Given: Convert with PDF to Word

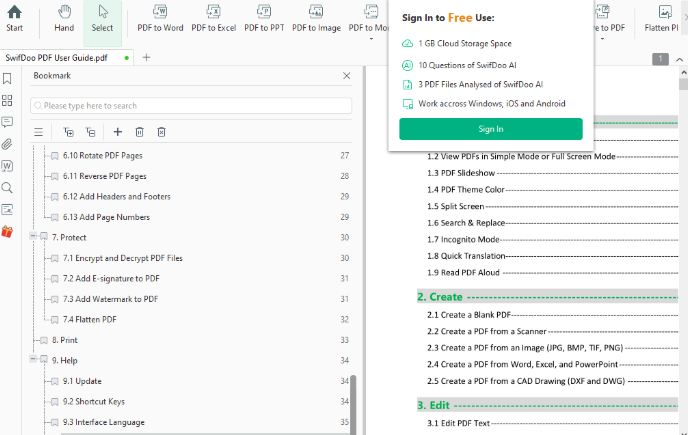Looking at the screenshot, I should [x=160, y=19].
